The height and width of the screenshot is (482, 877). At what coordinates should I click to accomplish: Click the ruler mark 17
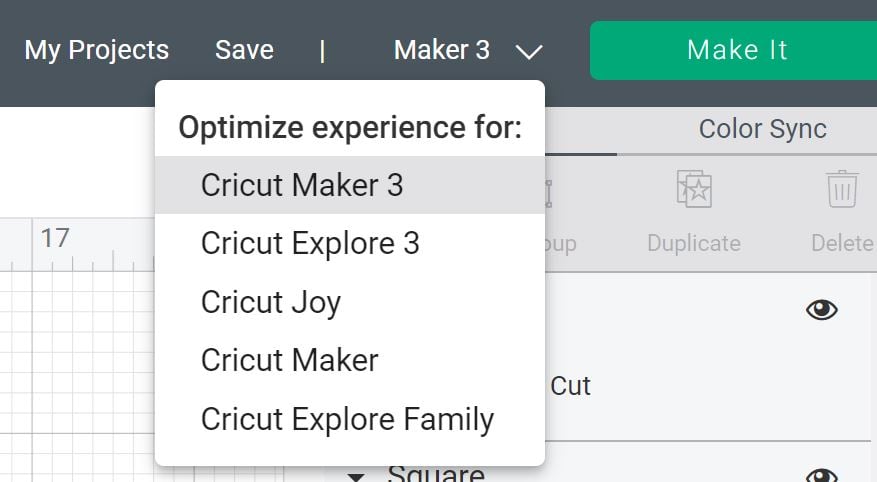[x=55, y=238]
